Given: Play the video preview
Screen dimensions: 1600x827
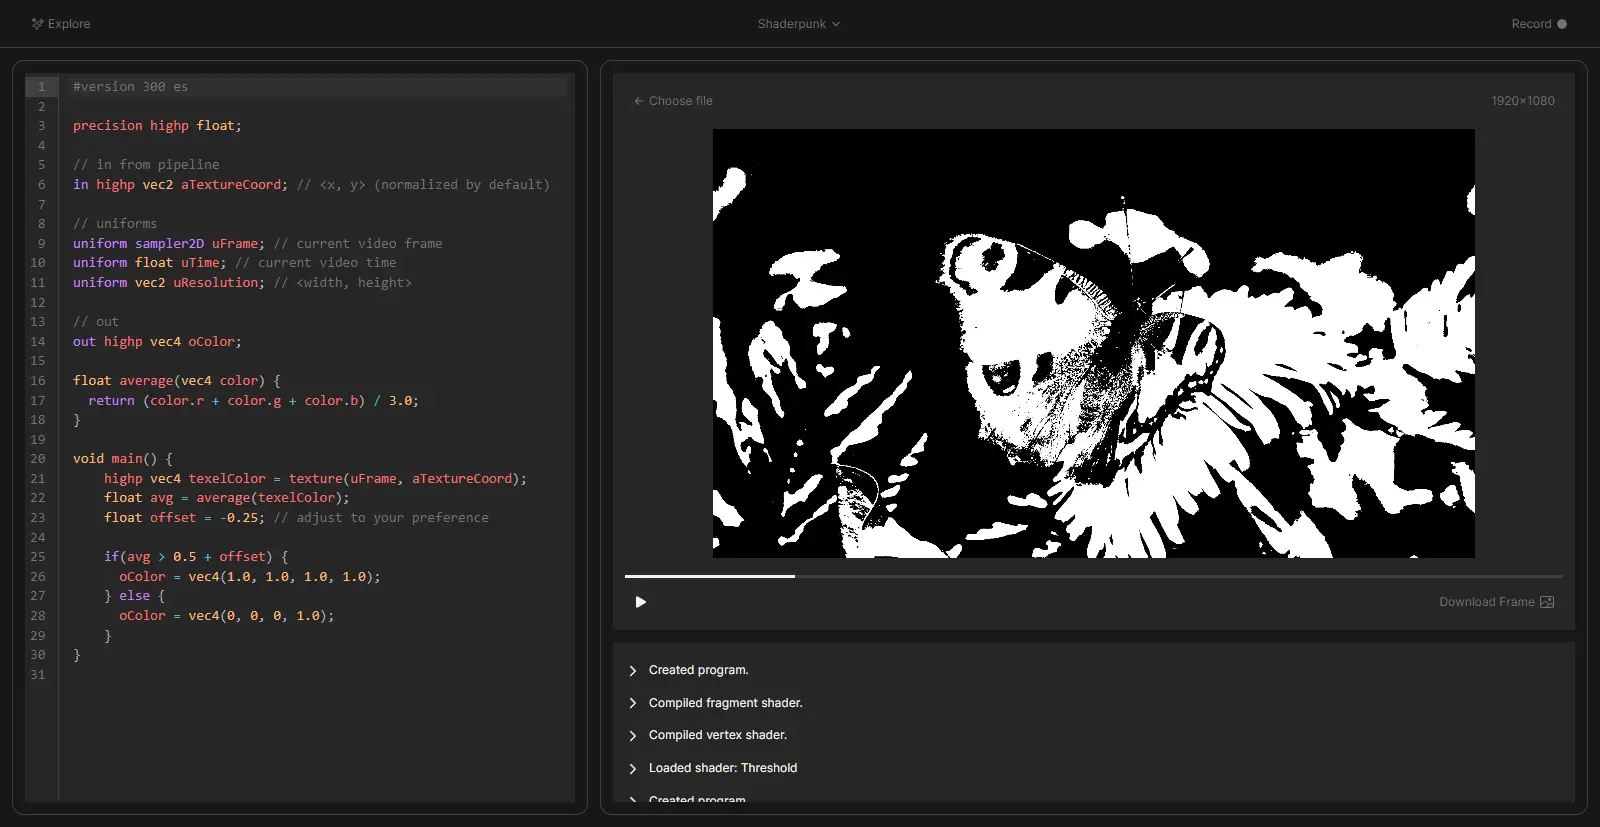Looking at the screenshot, I should click(x=641, y=602).
